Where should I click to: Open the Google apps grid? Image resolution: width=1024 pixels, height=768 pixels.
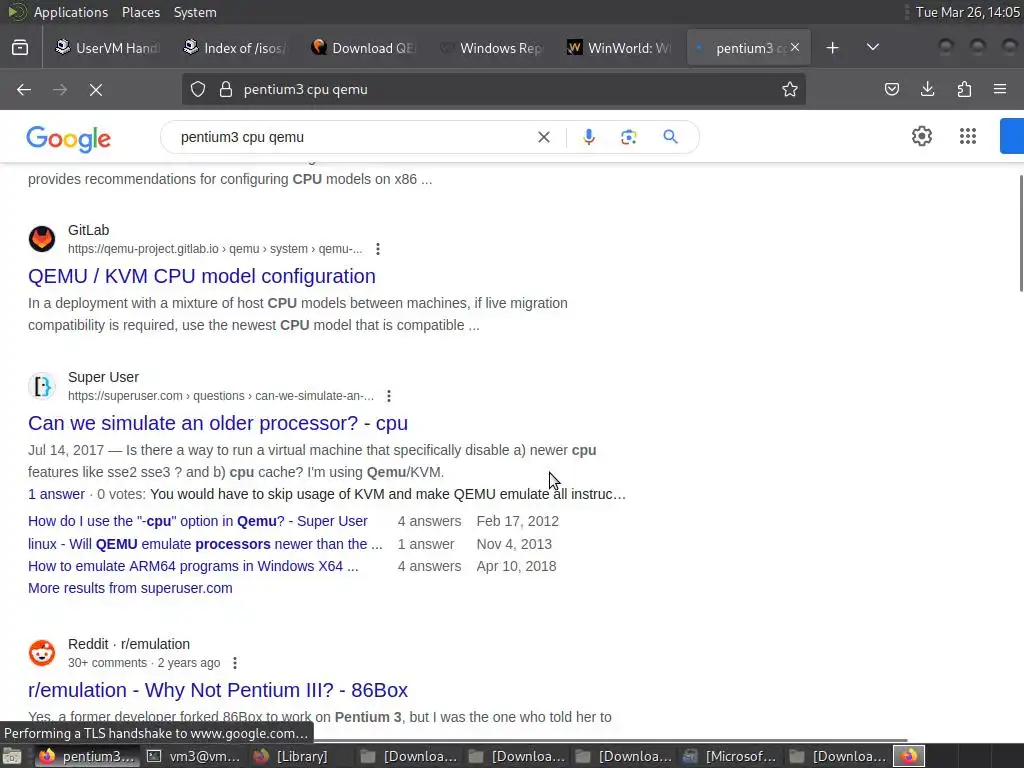click(x=968, y=136)
